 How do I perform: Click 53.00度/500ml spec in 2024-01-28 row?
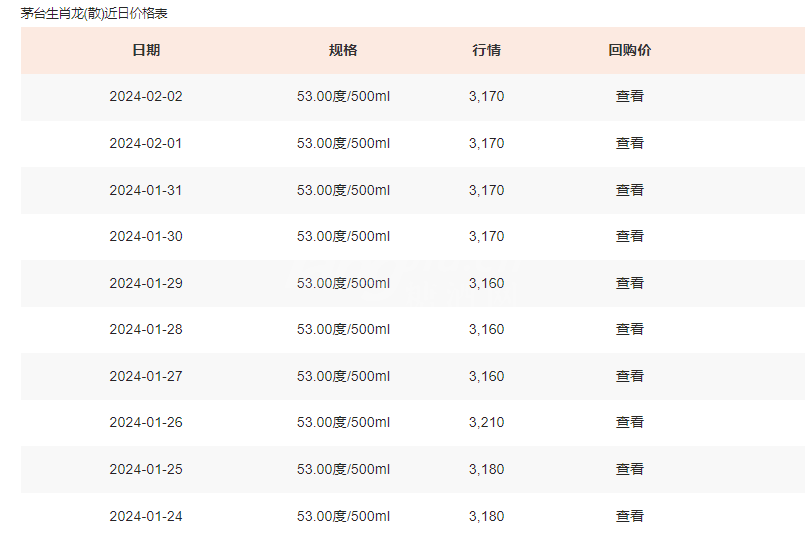[343, 329]
